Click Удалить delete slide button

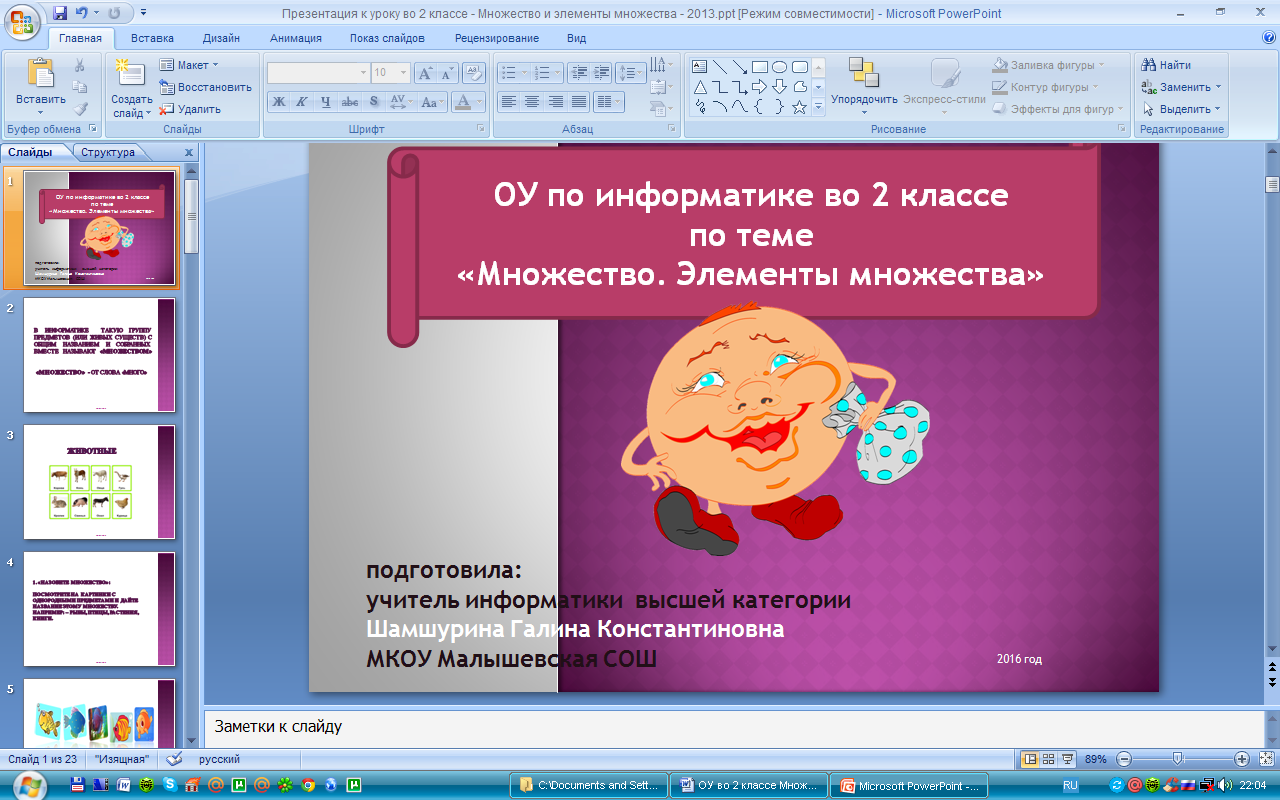(190, 109)
